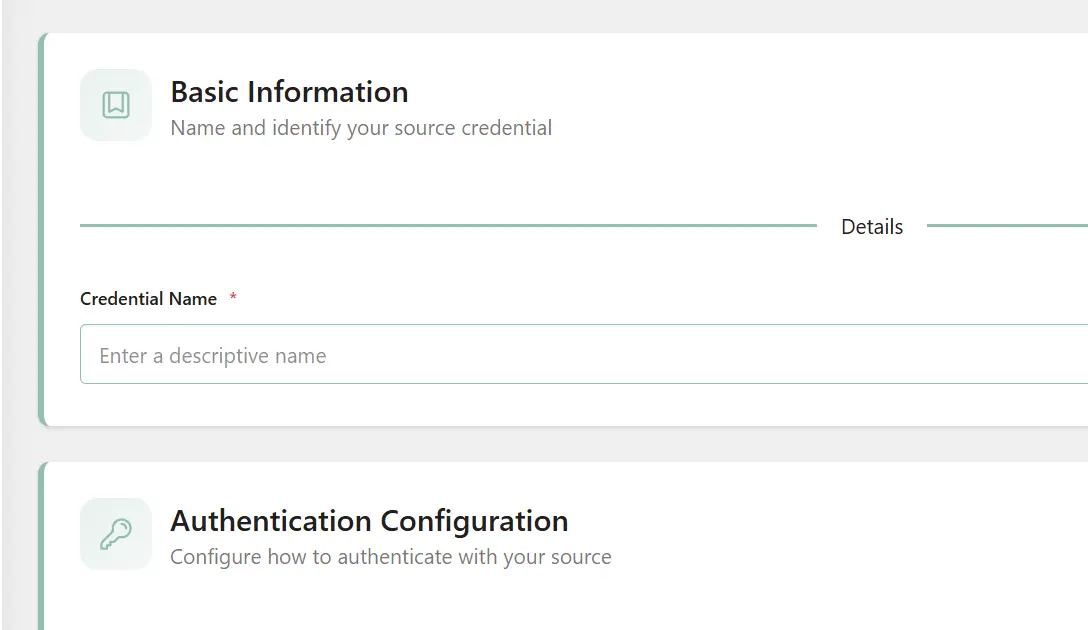Click the gray gap between the two cards
This screenshot has width=1088, height=630.
pyautogui.click(x=560, y=444)
